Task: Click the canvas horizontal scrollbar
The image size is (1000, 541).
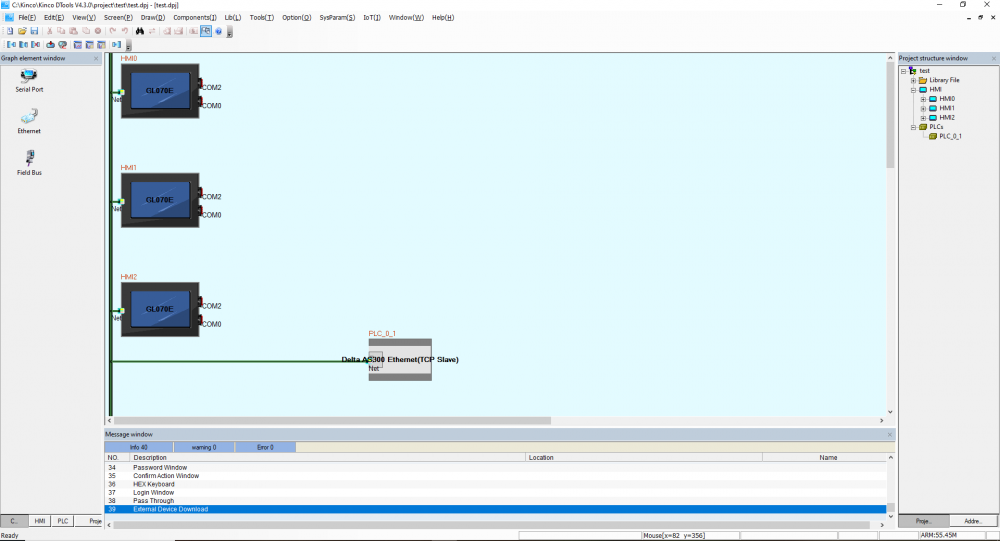Action: pos(330,420)
